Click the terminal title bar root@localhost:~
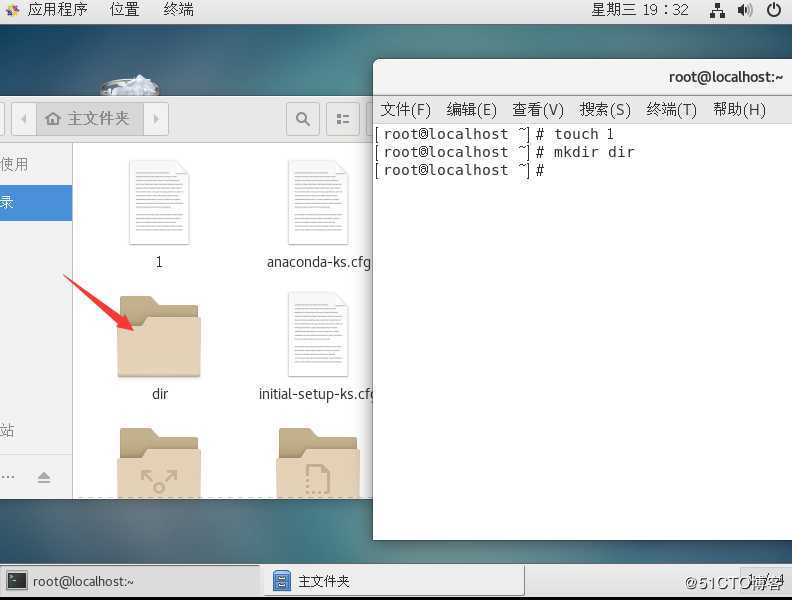792x600 pixels. coord(582,77)
